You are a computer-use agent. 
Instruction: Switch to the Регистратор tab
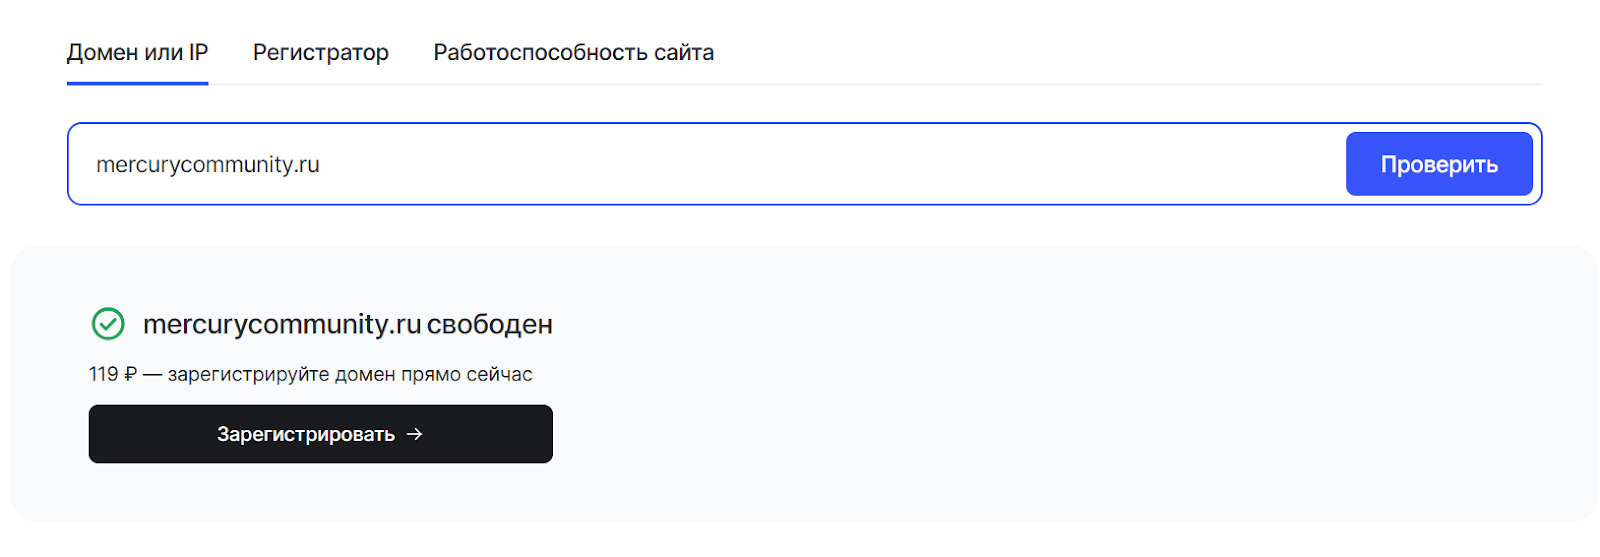(320, 53)
